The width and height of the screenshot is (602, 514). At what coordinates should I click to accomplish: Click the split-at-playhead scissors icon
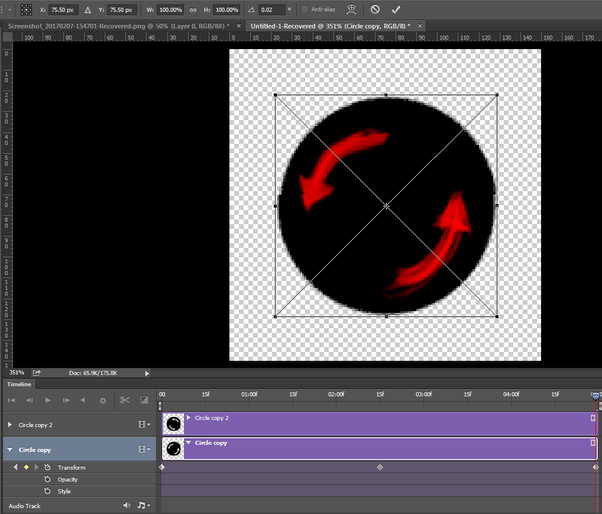point(125,400)
